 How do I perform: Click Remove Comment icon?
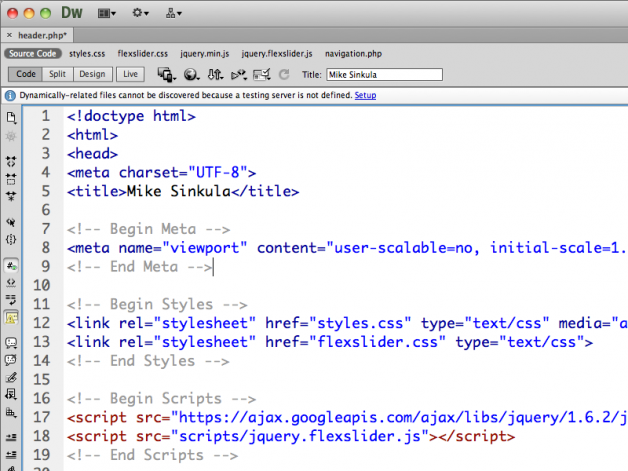[x=11, y=360]
